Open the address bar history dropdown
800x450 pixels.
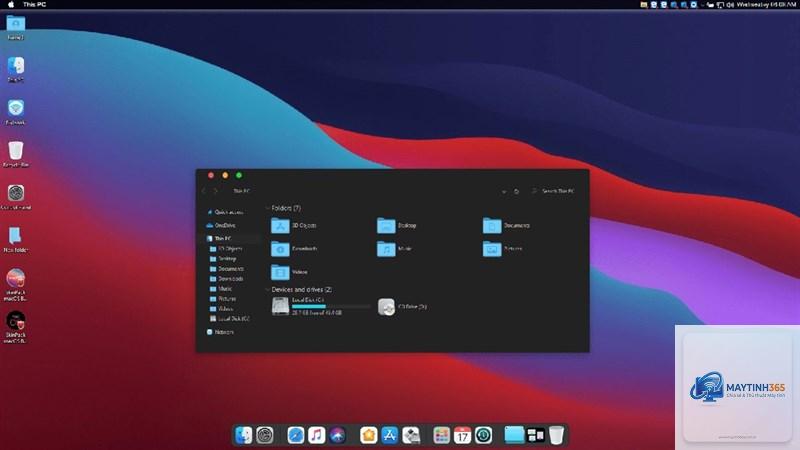pos(504,191)
